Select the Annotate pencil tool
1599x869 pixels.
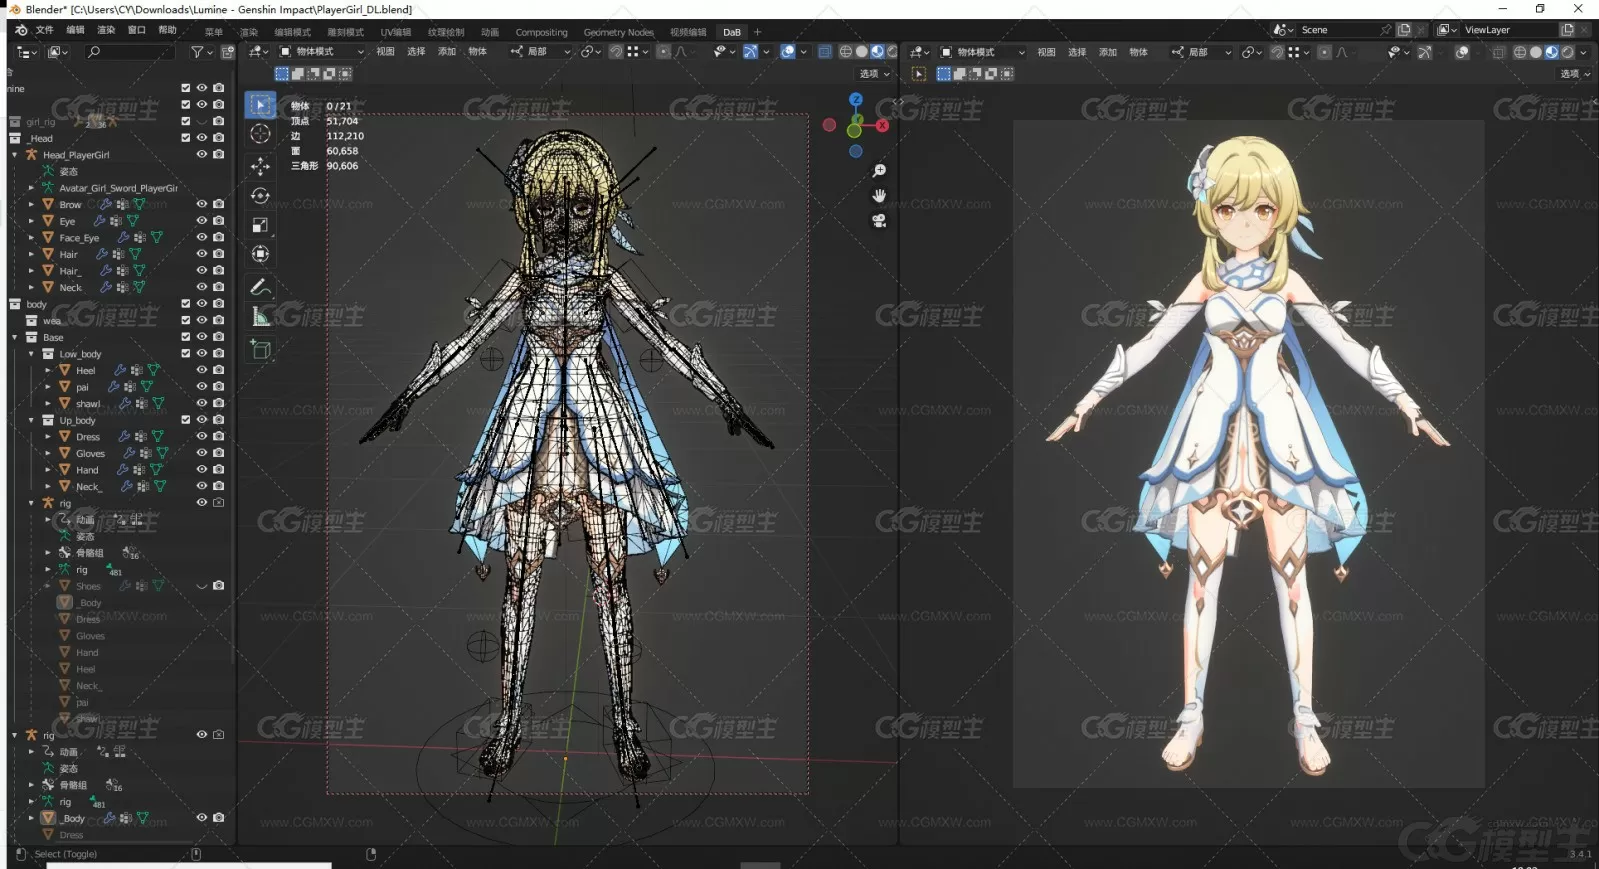point(260,287)
